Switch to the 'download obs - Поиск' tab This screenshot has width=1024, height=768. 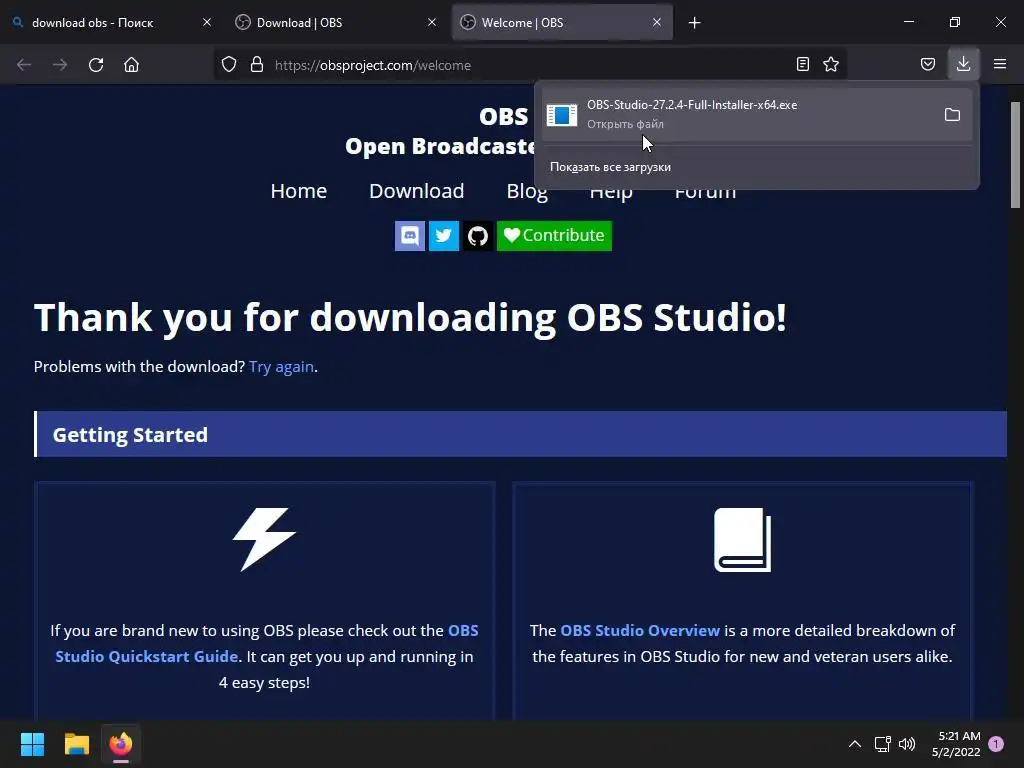(112, 22)
